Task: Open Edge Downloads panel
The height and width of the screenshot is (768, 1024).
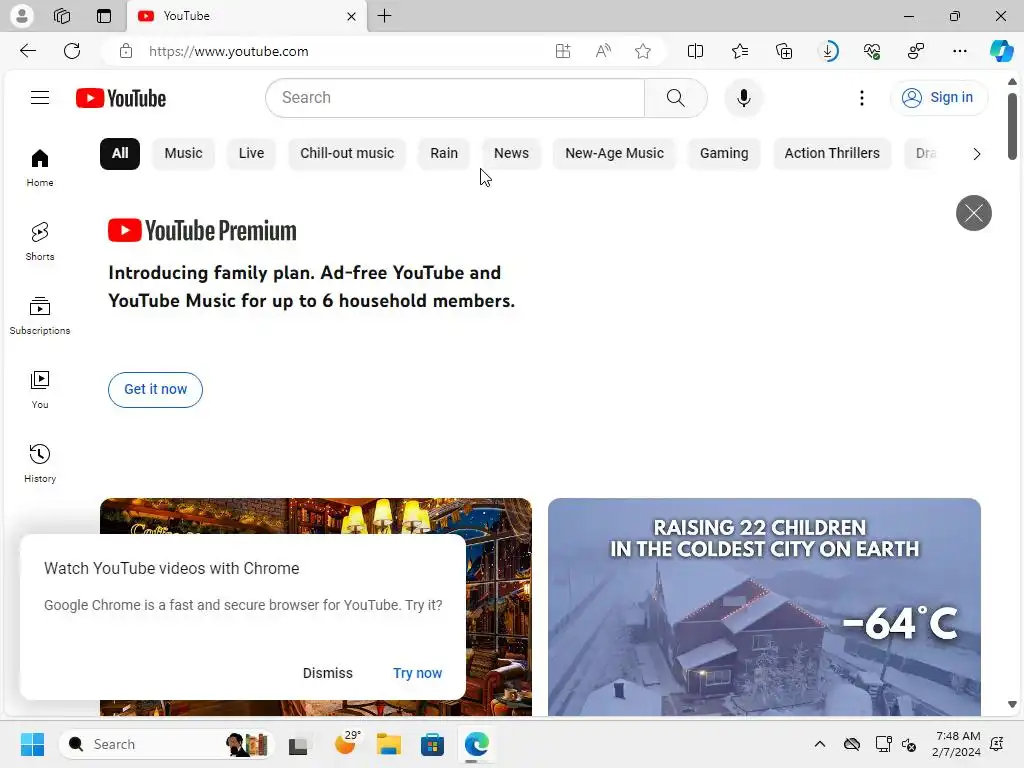Action: (x=828, y=51)
